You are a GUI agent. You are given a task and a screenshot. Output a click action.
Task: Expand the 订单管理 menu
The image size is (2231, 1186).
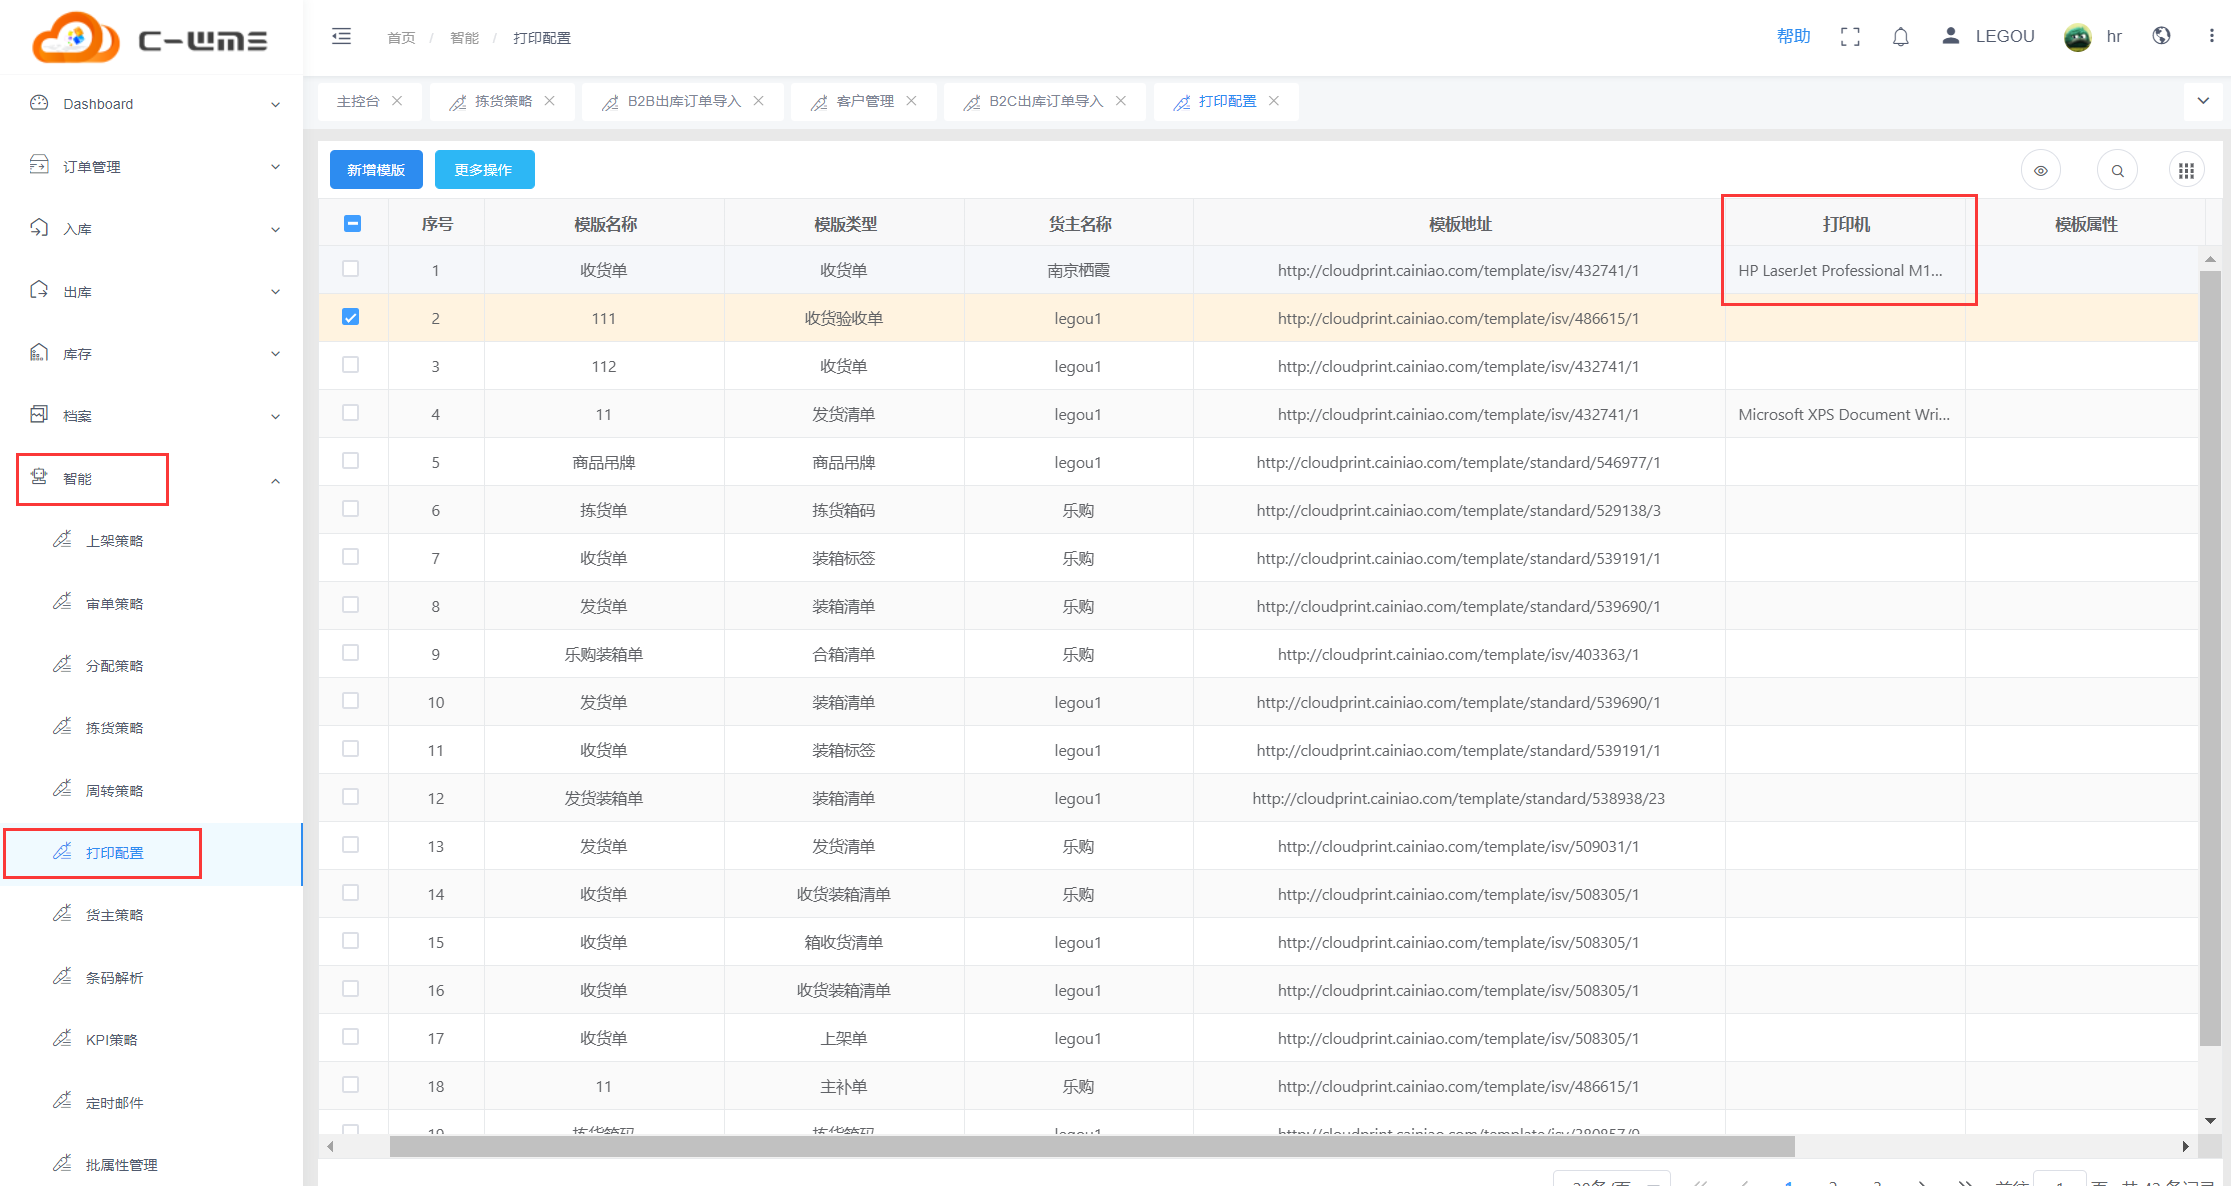pyautogui.click(x=152, y=167)
